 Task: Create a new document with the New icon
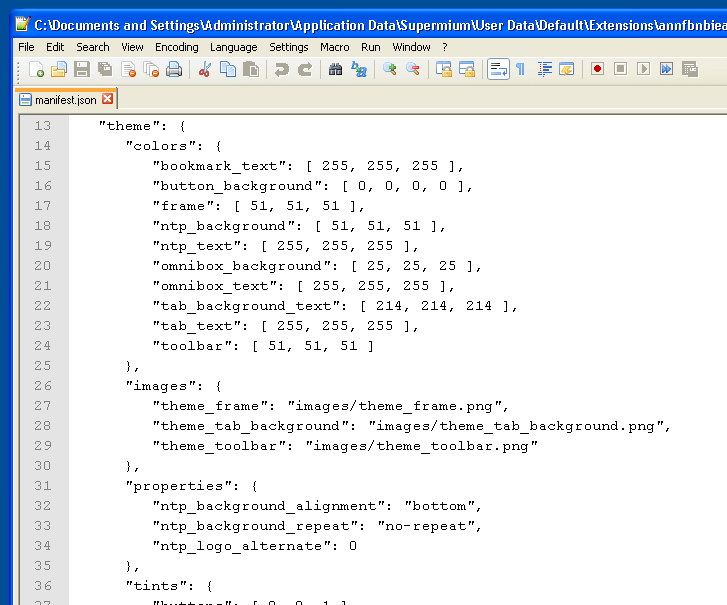coord(36,69)
